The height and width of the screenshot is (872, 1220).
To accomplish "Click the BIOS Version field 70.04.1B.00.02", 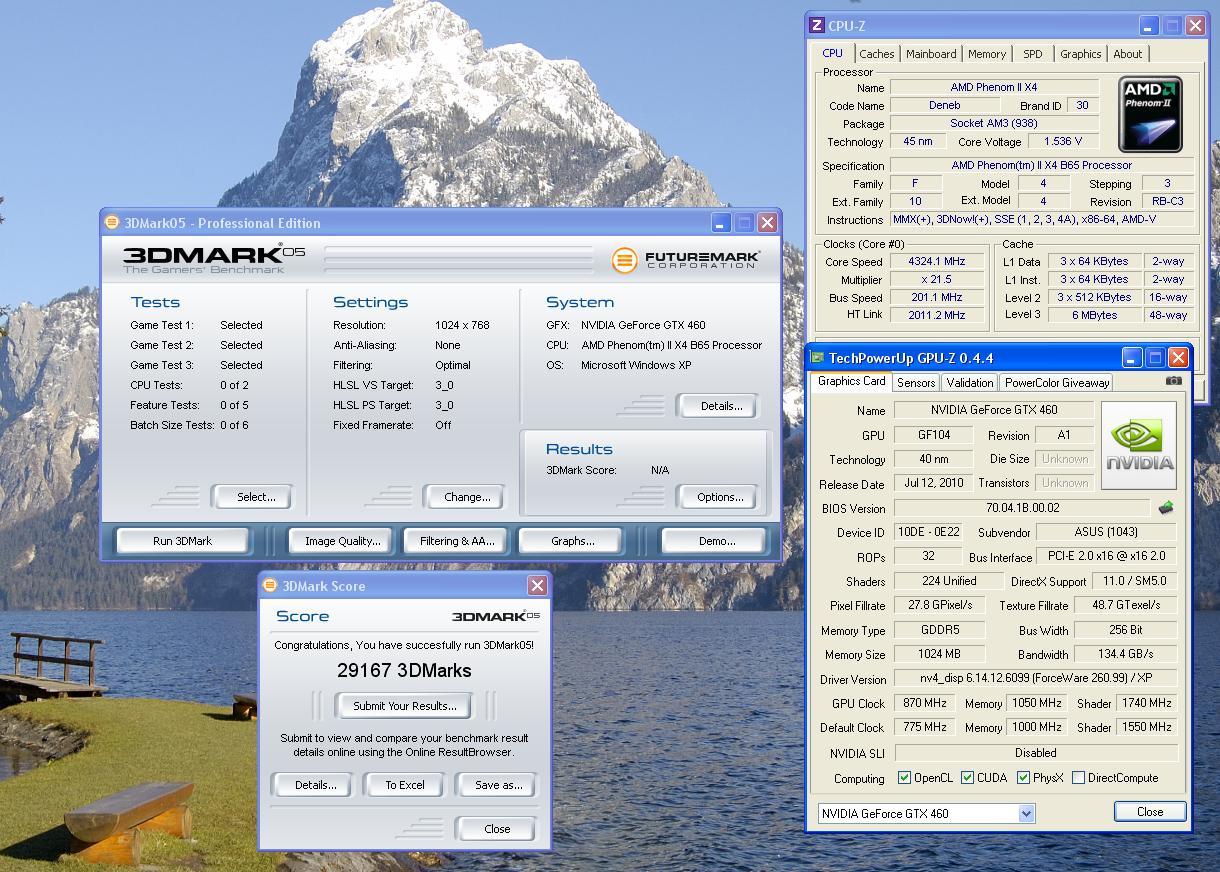I will point(1022,508).
